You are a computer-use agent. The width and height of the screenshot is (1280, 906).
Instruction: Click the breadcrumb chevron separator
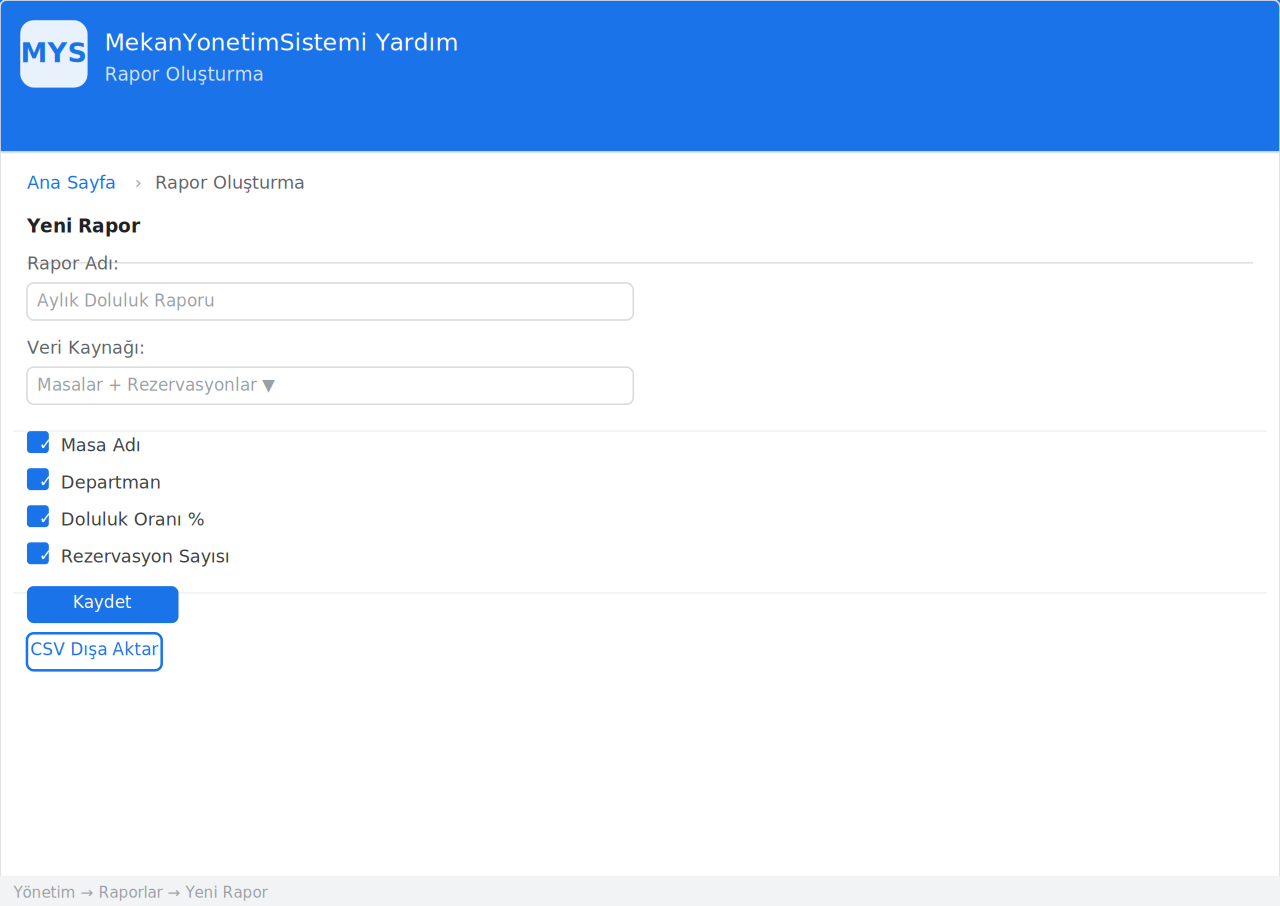click(138, 183)
